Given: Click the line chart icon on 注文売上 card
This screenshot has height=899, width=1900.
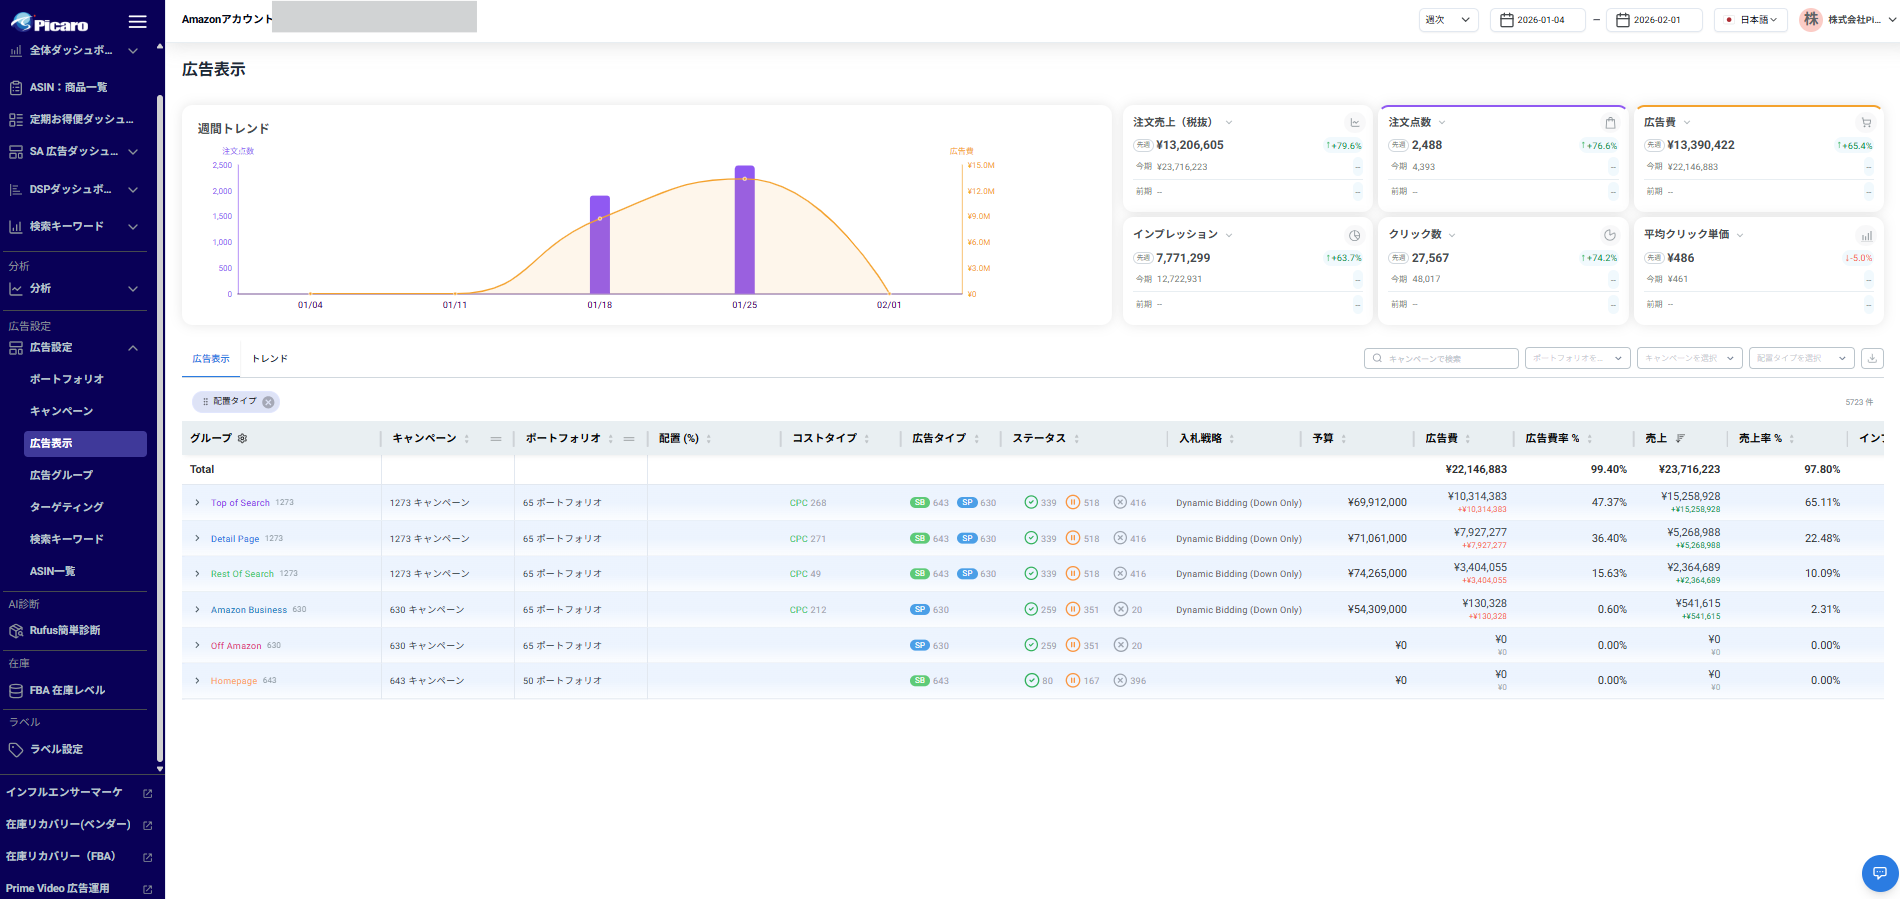Looking at the screenshot, I should (x=1355, y=123).
